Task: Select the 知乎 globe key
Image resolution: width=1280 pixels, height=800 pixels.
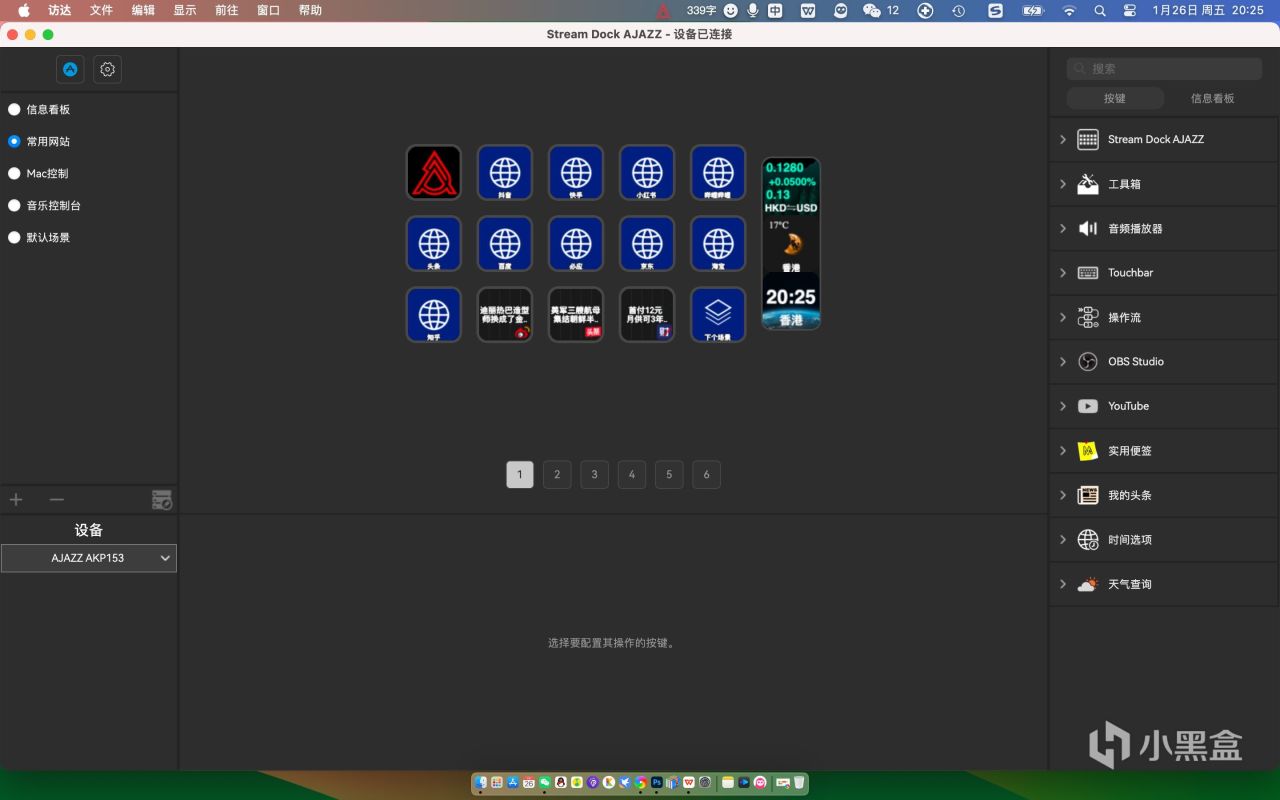Action: click(x=434, y=314)
